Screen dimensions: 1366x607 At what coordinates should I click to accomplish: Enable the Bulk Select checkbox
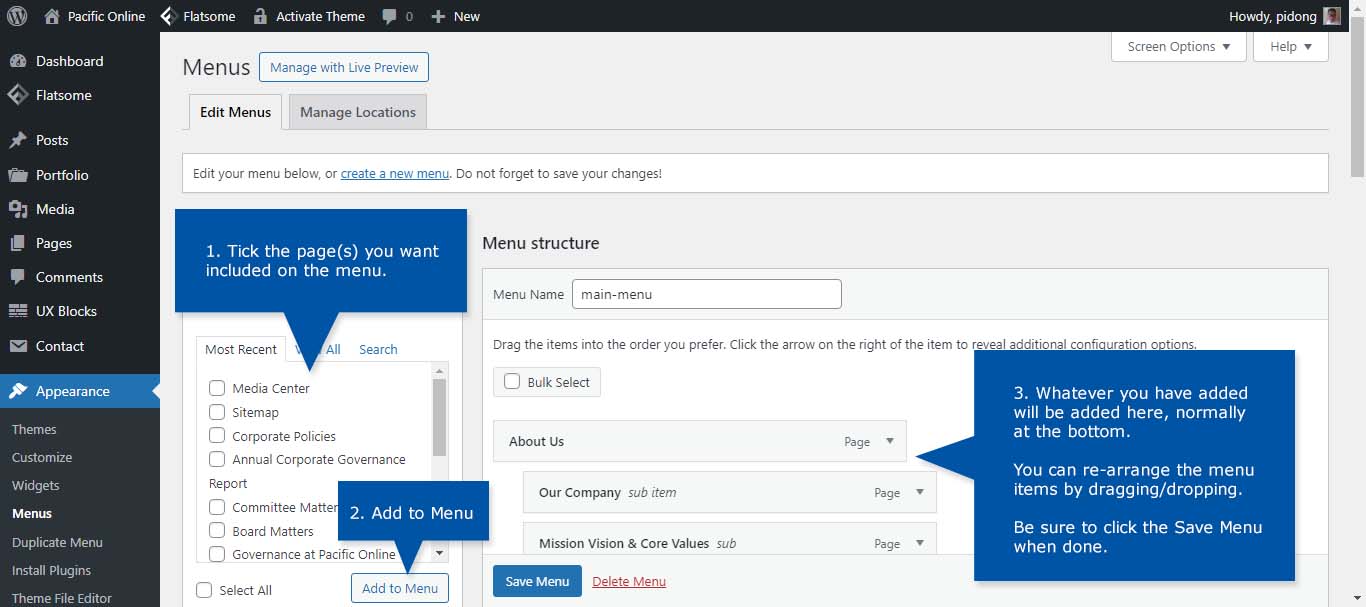point(512,382)
